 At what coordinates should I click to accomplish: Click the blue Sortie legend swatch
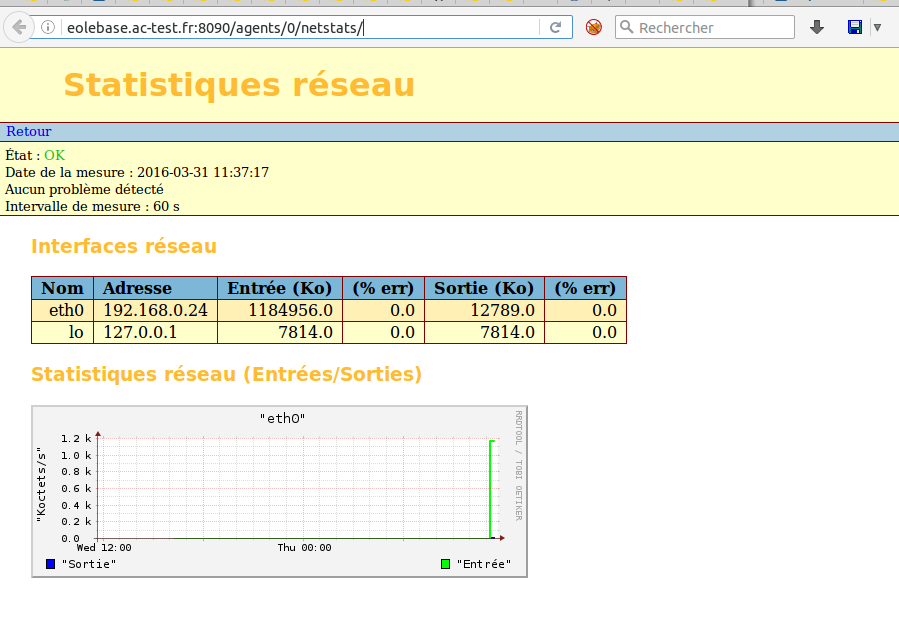(51, 565)
